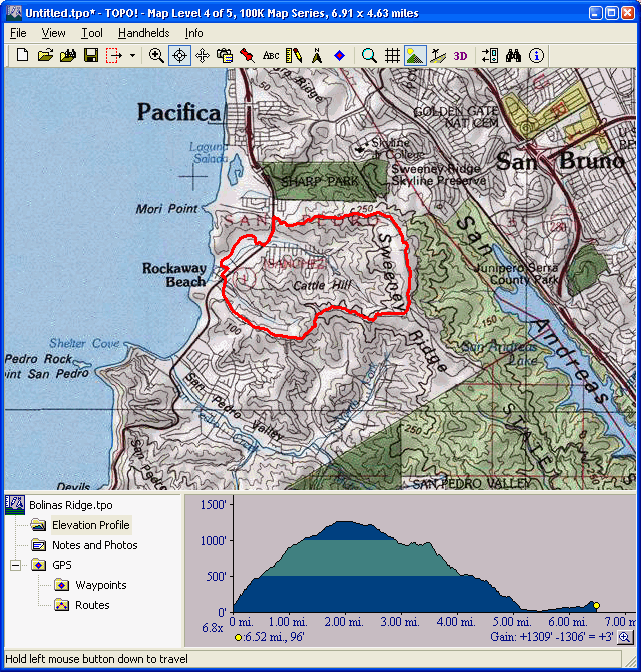Select the red pushpin waypoint tool
The height and width of the screenshot is (672, 641).
[x=247, y=56]
